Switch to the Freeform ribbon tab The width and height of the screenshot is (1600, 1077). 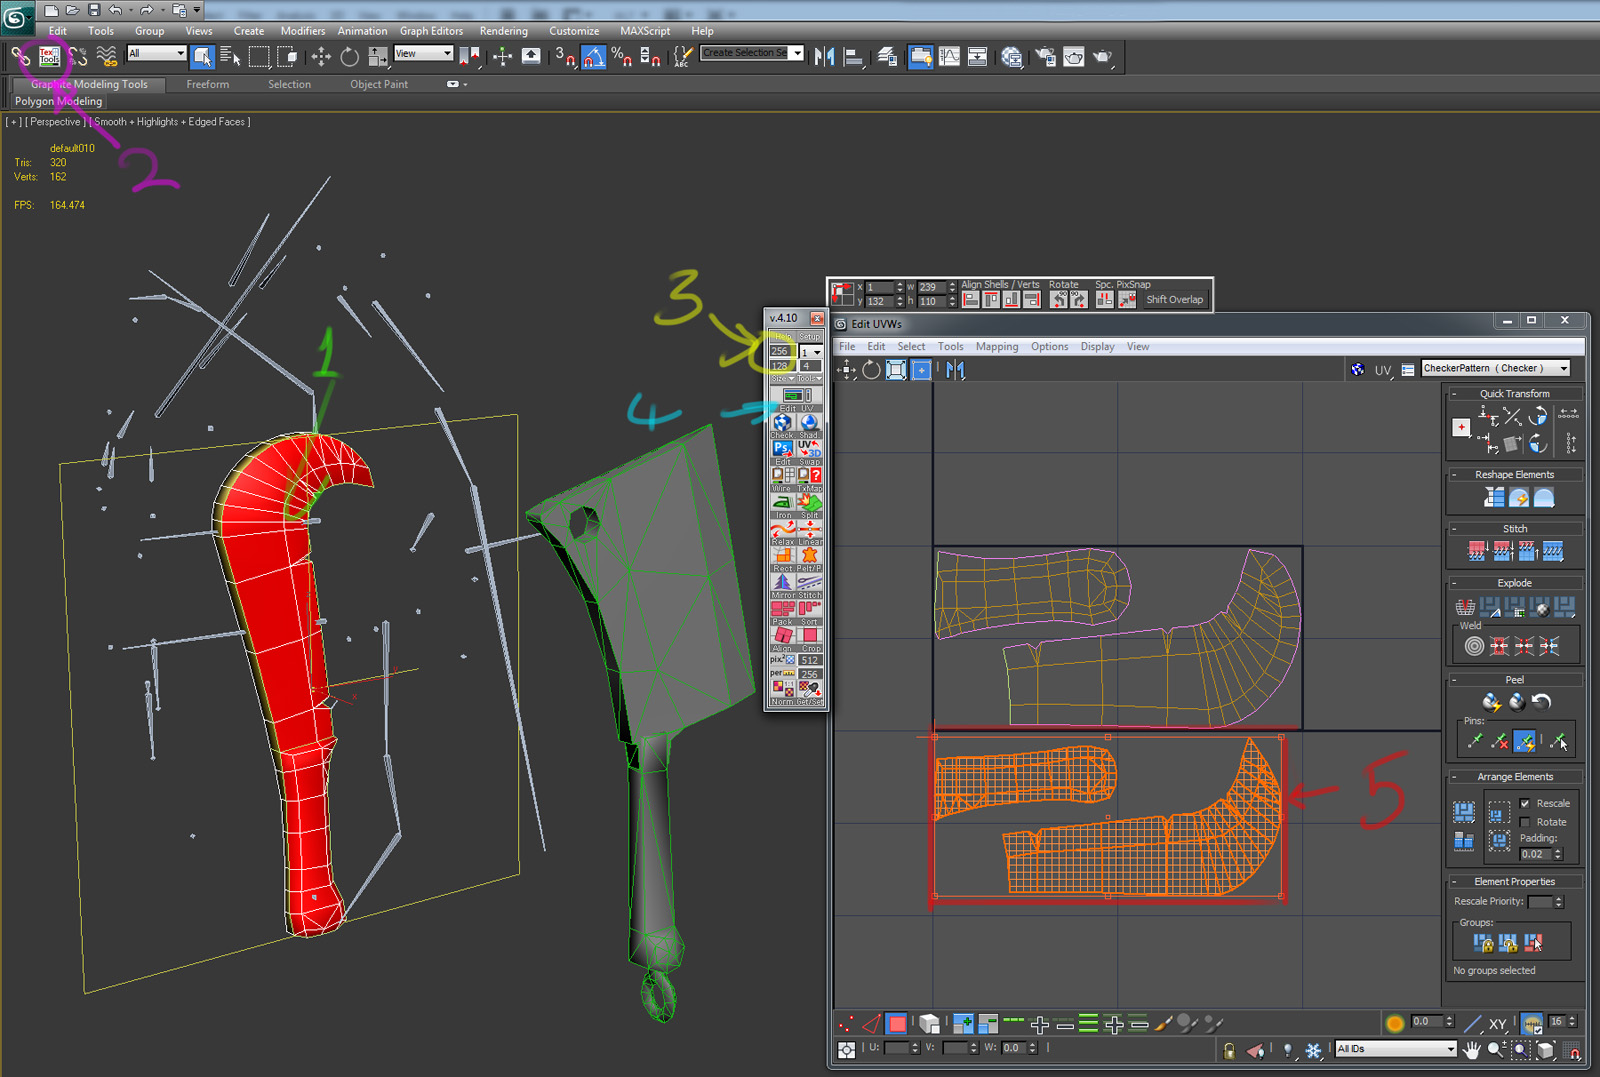pyautogui.click(x=207, y=85)
